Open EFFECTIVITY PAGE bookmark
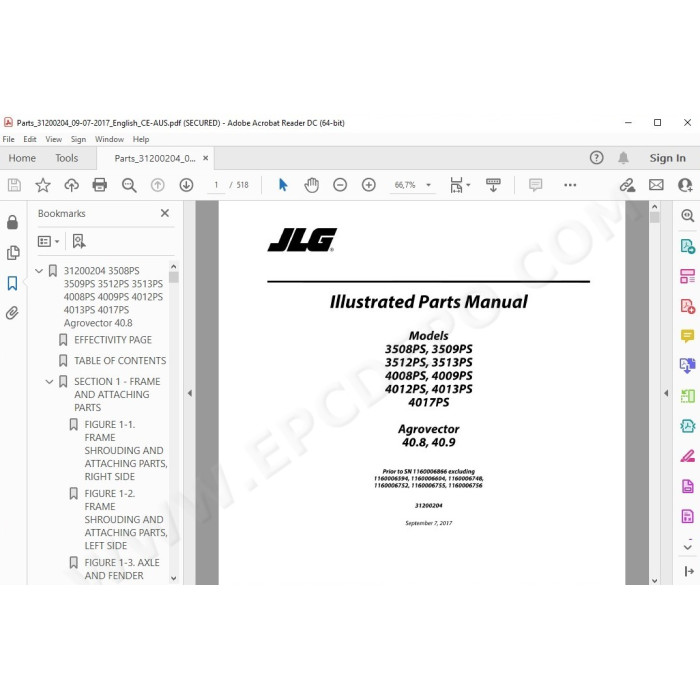 (112, 340)
